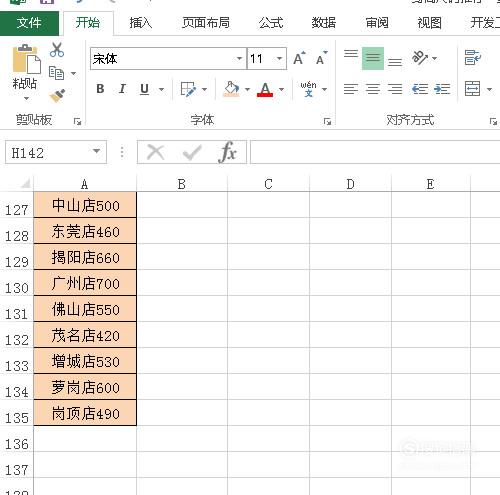The image size is (500, 495).
Task: Select cell 岗顶店490
Action: (85, 413)
